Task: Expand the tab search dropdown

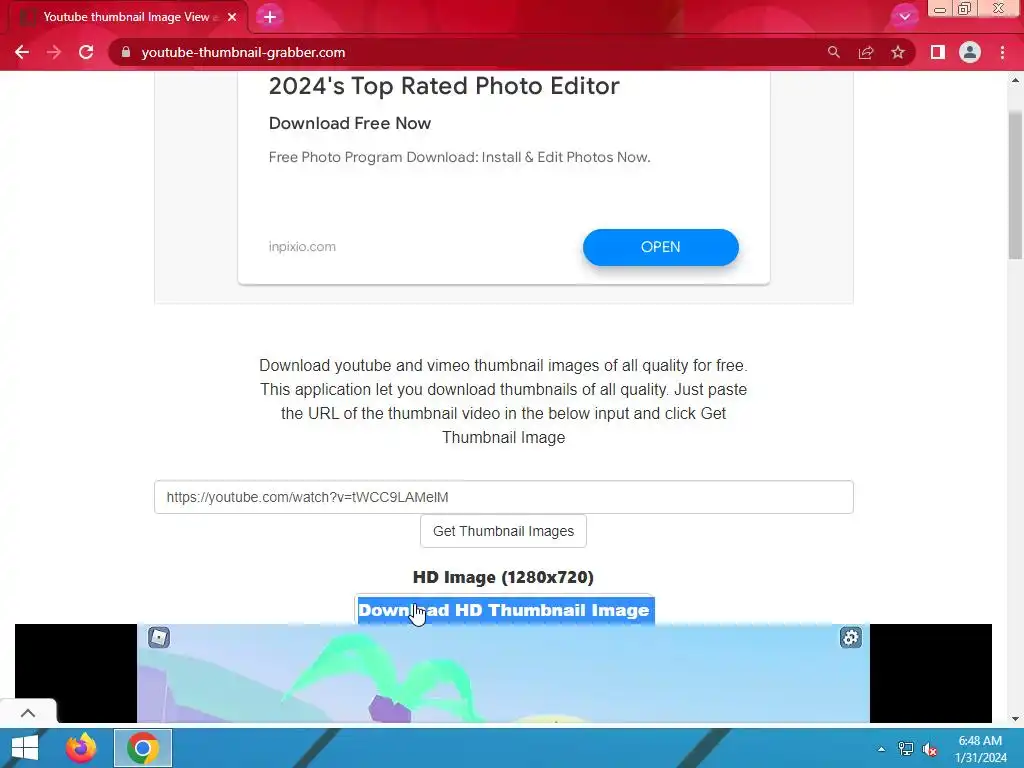Action: [904, 16]
